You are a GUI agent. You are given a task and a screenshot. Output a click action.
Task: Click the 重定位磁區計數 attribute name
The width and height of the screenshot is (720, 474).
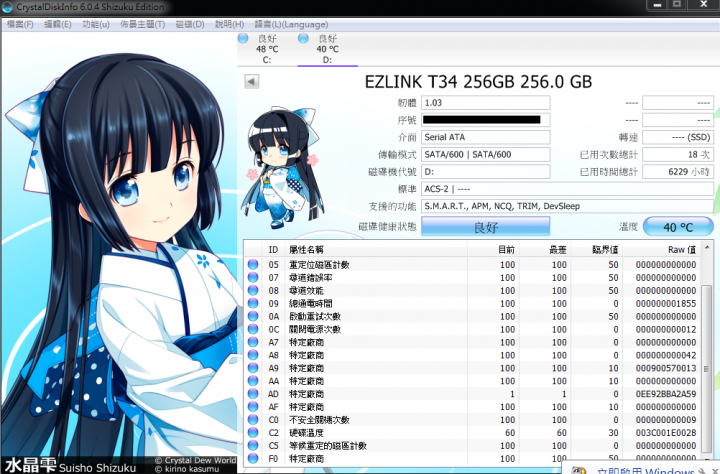319,265
